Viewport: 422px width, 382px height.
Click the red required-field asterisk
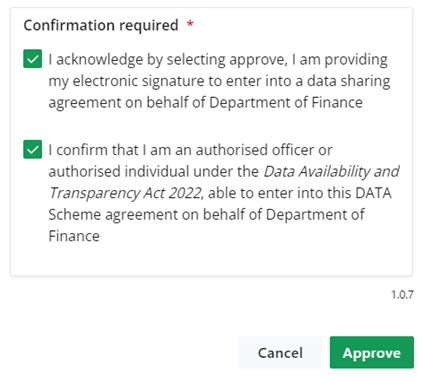pos(190,24)
